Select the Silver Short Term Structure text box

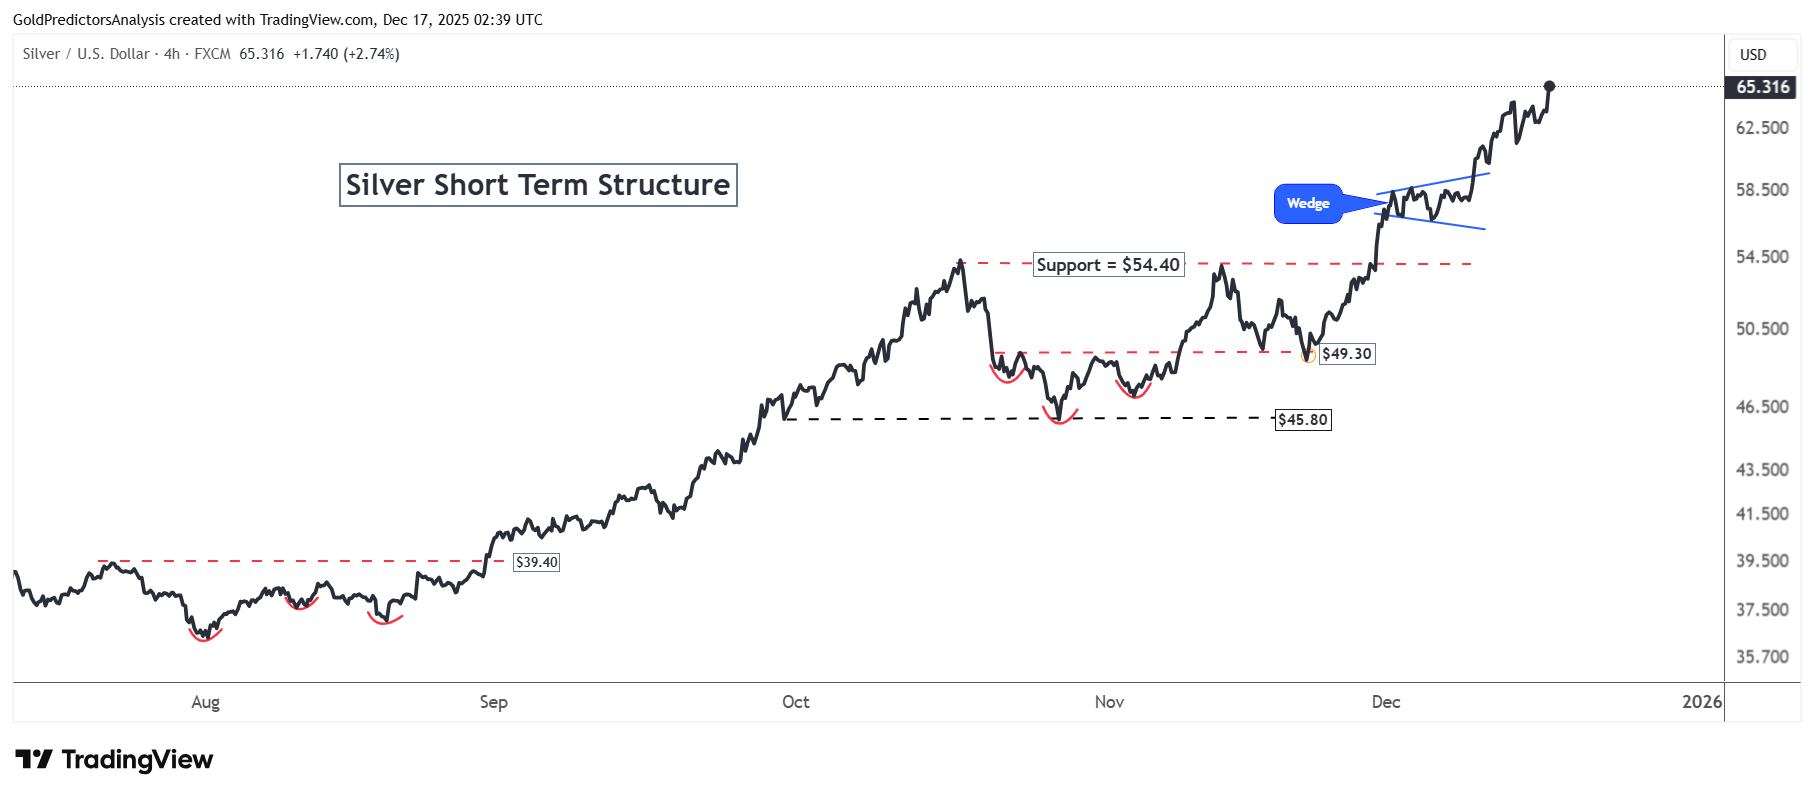[x=538, y=185]
